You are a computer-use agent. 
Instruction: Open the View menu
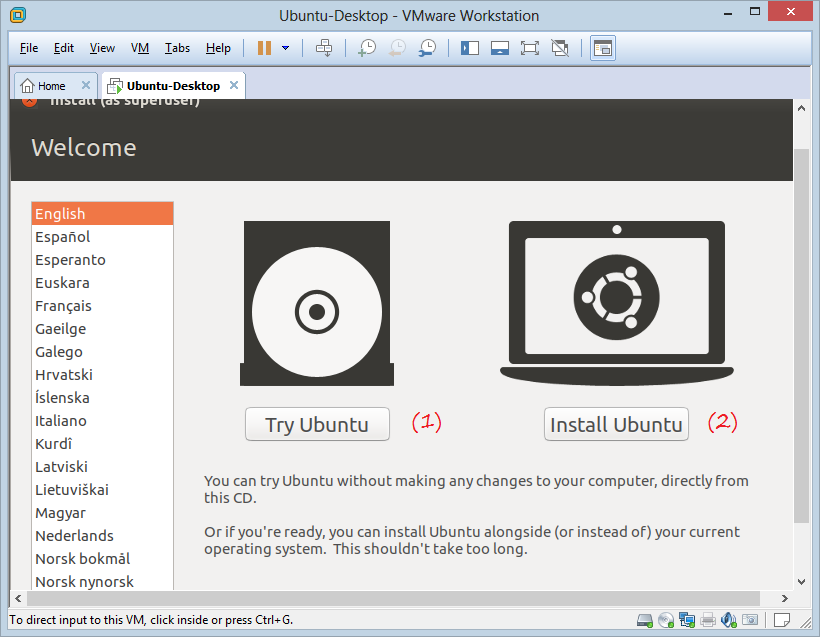click(x=102, y=48)
